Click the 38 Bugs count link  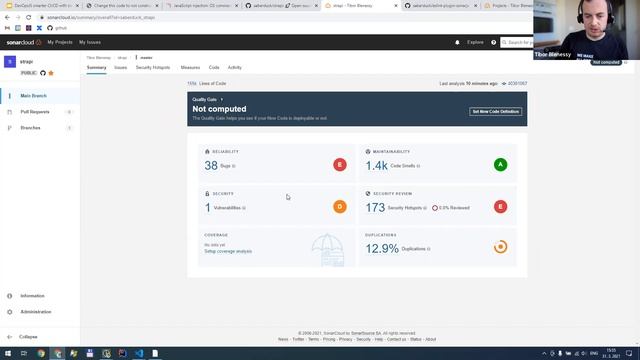(211, 165)
